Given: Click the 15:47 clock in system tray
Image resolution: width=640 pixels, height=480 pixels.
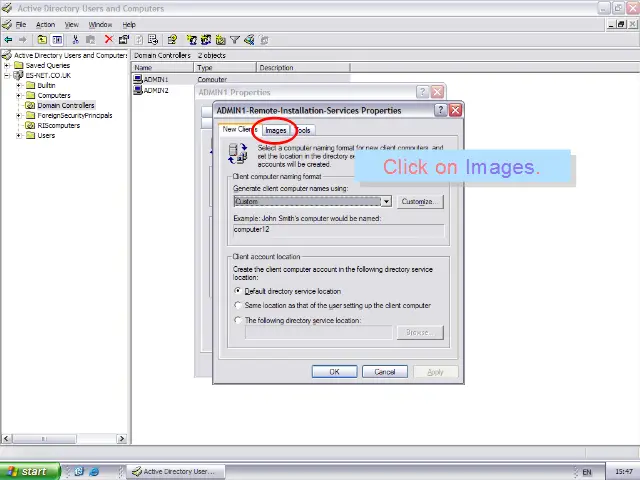Looking at the screenshot, I should click(x=624, y=472).
